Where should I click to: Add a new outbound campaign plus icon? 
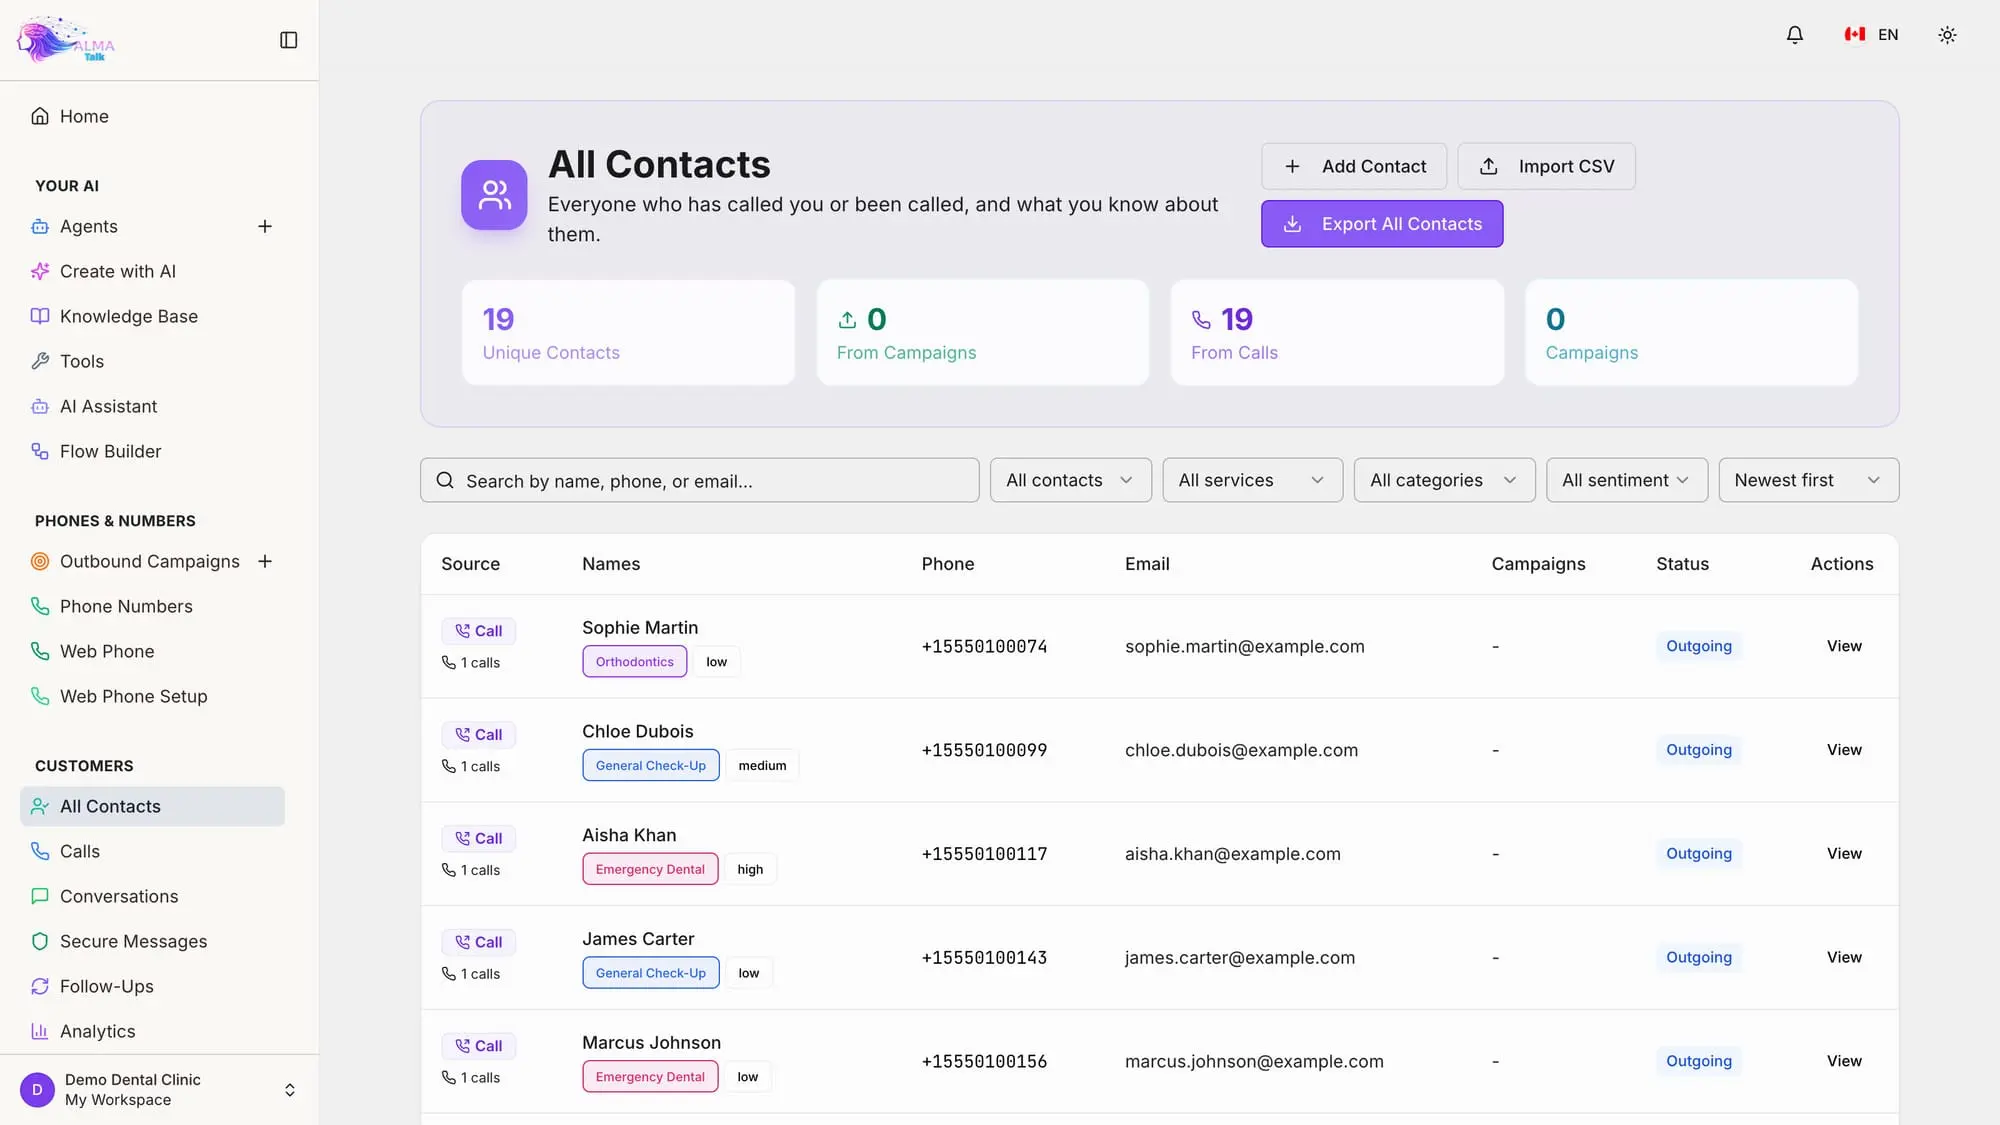click(265, 562)
